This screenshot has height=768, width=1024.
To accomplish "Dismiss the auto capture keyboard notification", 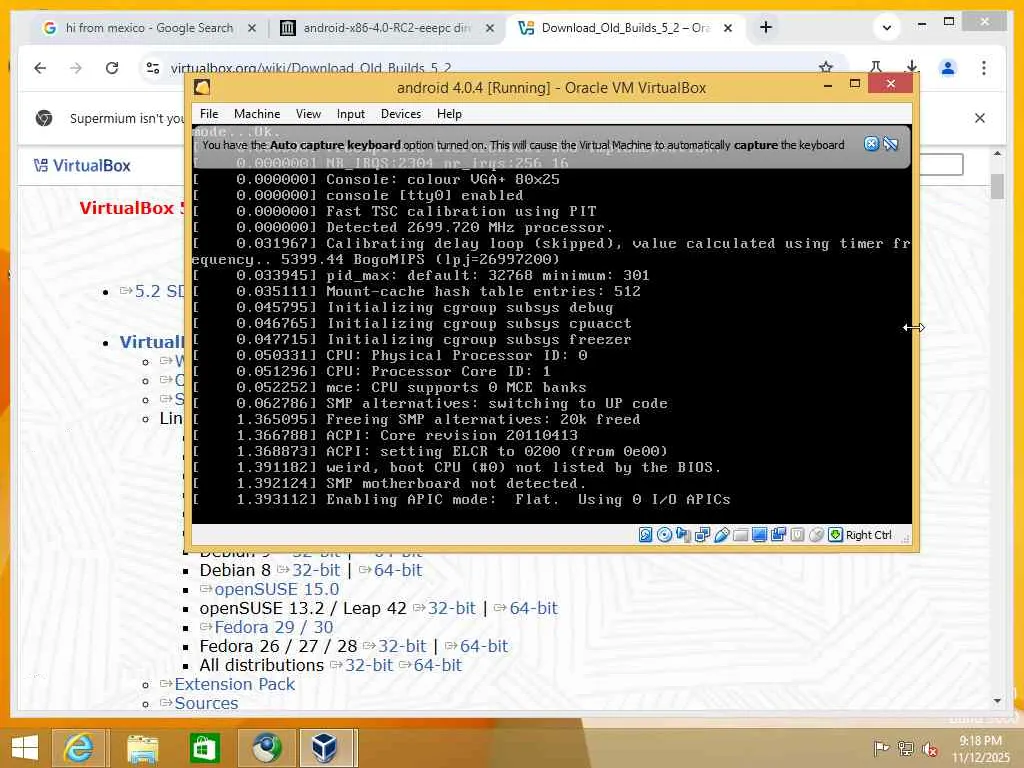I will (871, 144).
